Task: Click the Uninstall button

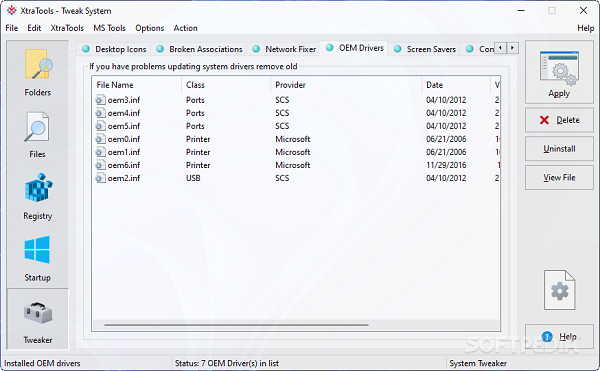Action: (559, 149)
